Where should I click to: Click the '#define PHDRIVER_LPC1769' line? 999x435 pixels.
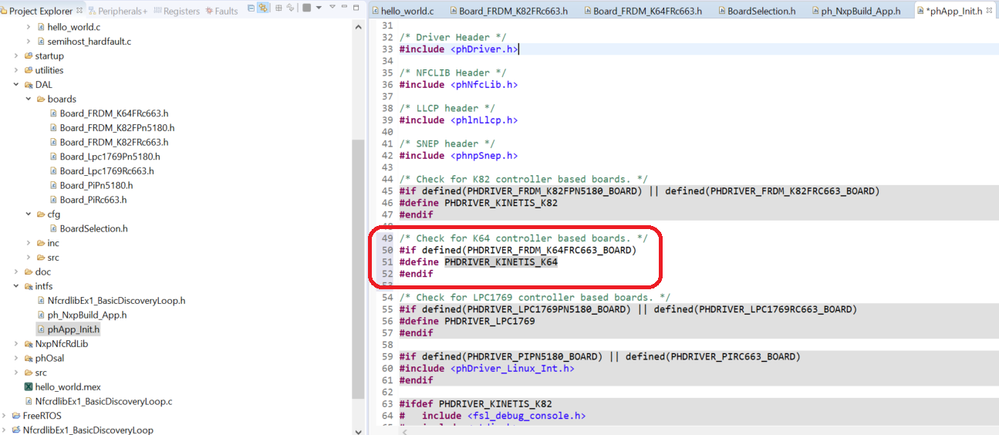pyautogui.click(x=467, y=321)
